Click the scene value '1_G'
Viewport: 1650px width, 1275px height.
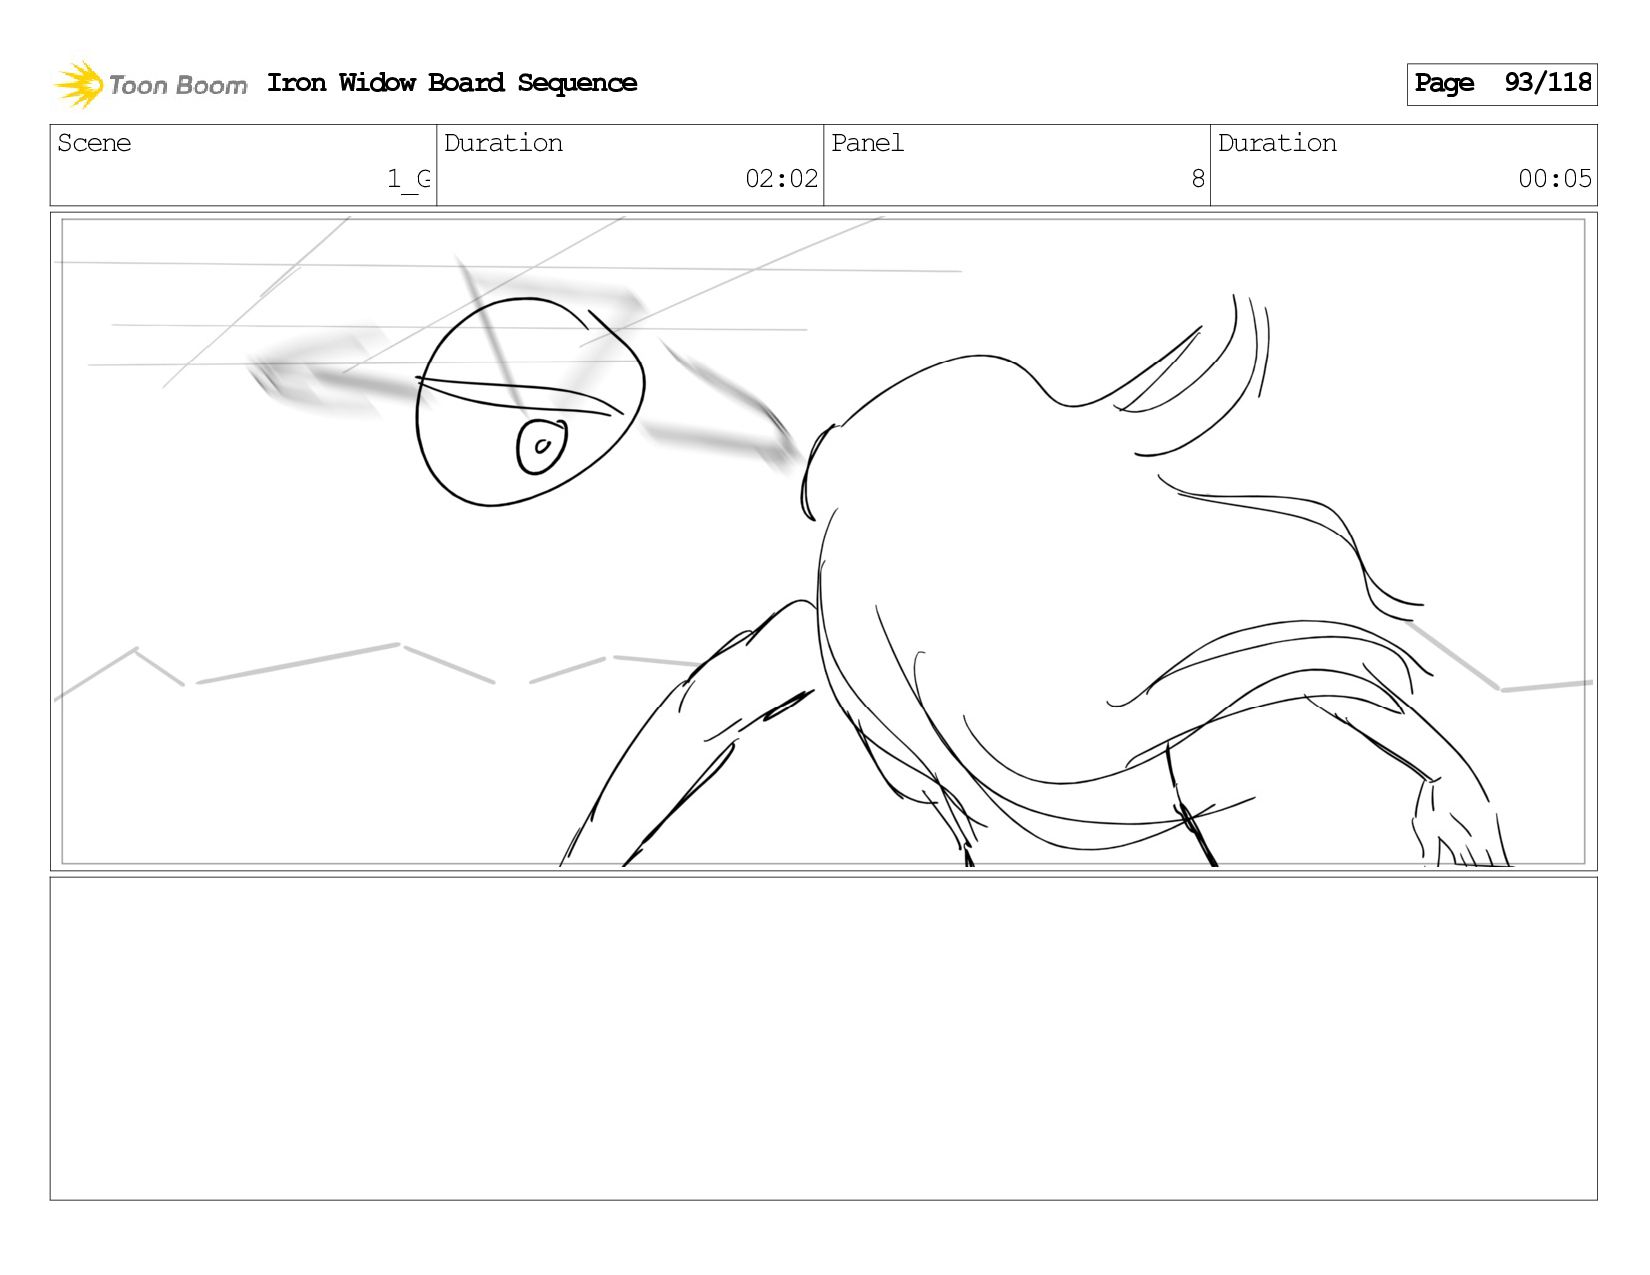[x=409, y=179]
